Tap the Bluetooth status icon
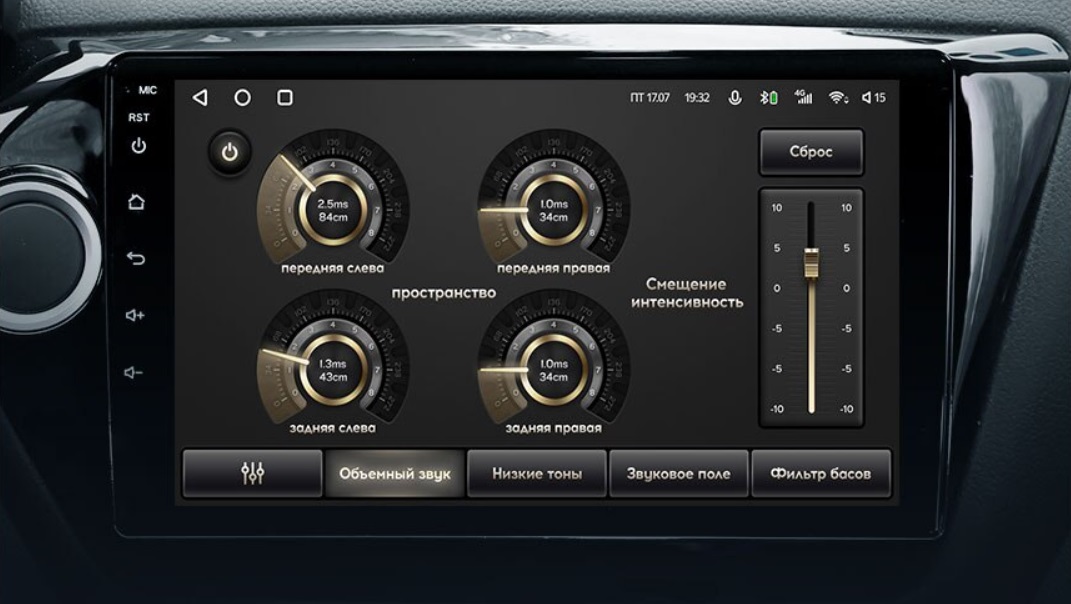Image resolution: width=1071 pixels, height=604 pixels. pyautogui.click(x=769, y=98)
